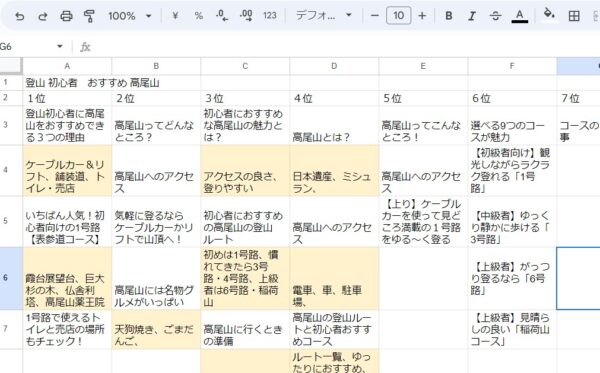The image size is (600, 373).
Task: Open the borders tool
Action: click(x=574, y=16)
